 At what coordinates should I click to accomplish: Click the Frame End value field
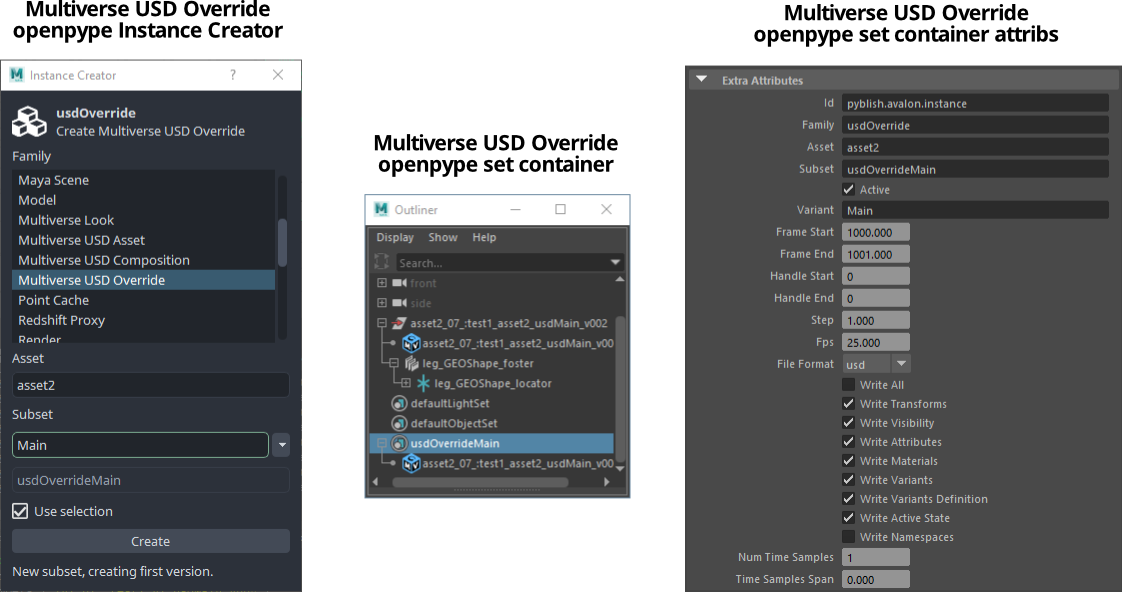click(x=876, y=254)
